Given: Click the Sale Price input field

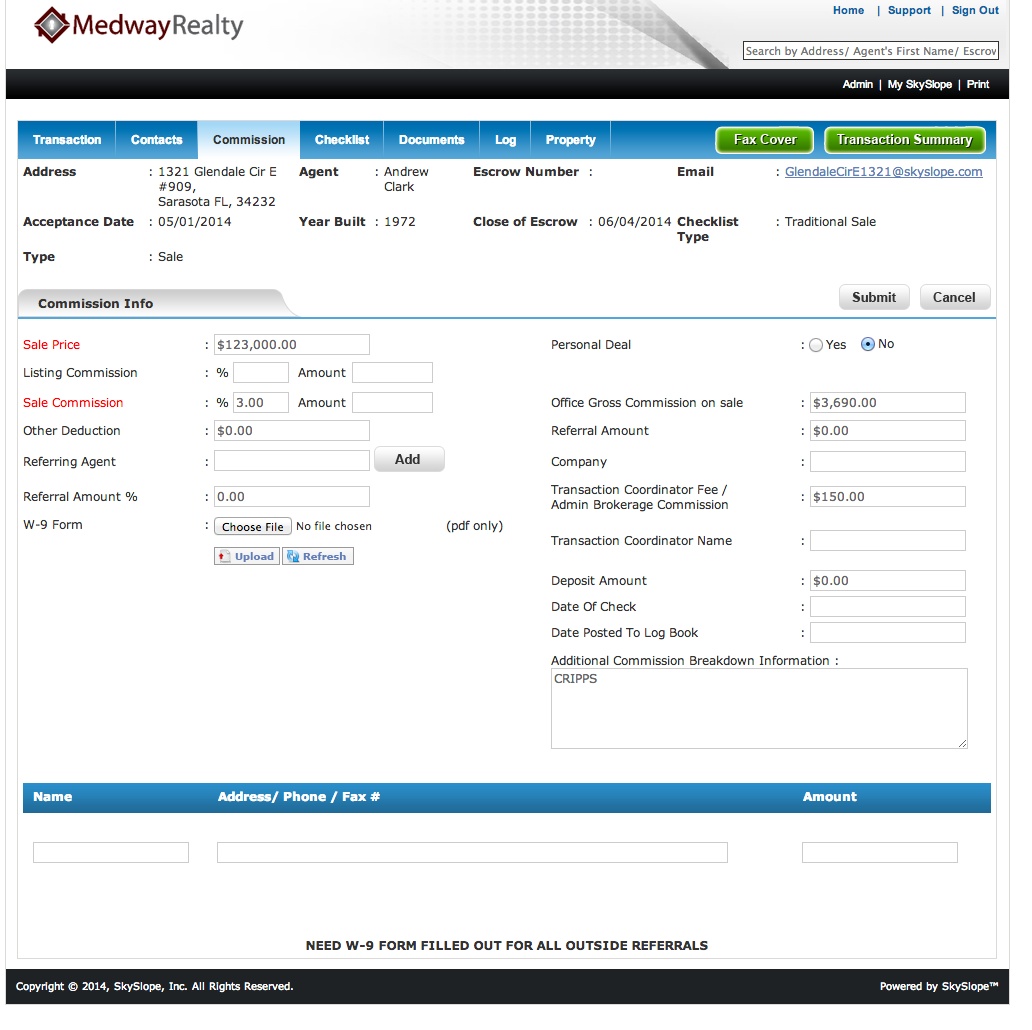Looking at the screenshot, I should (x=292, y=345).
